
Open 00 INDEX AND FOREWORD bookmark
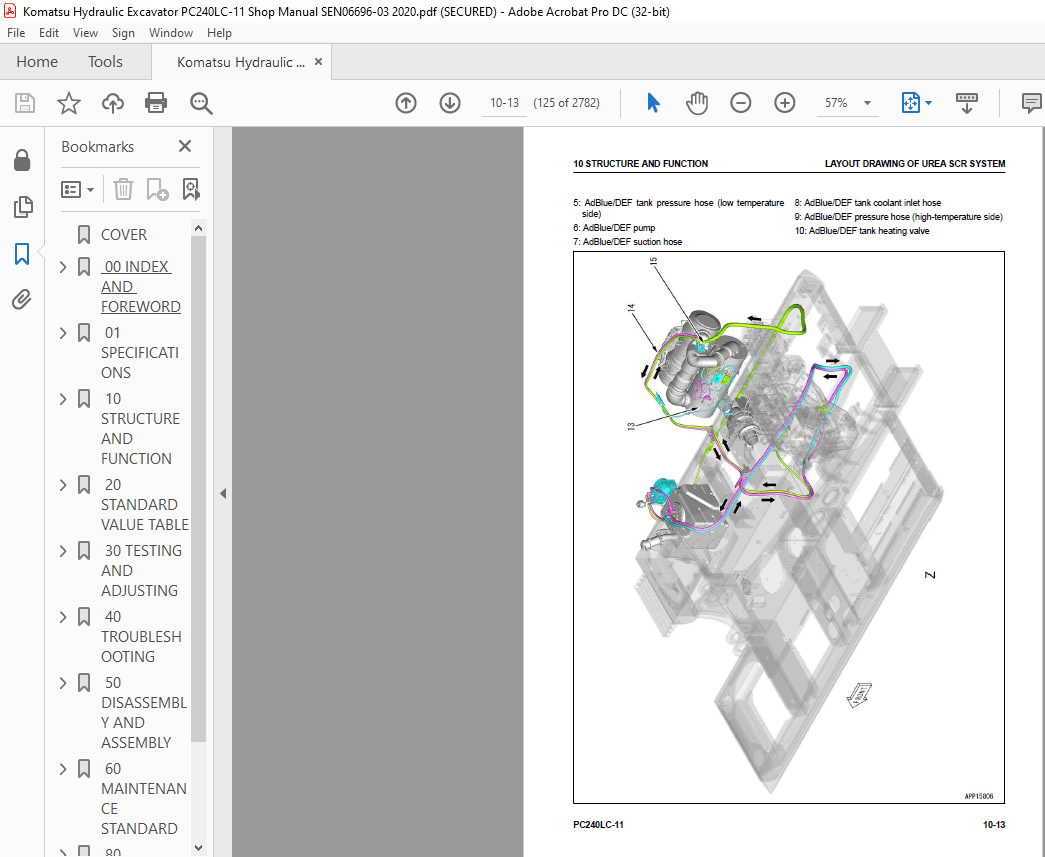(x=141, y=287)
